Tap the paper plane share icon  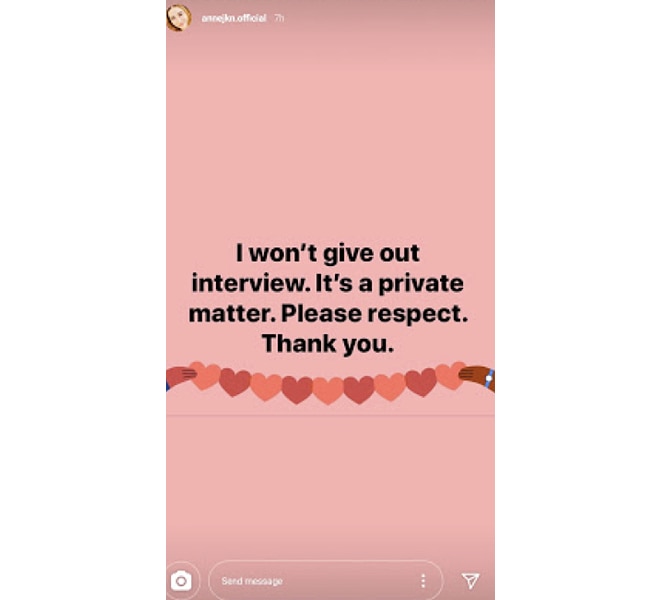(x=470, y=581)
